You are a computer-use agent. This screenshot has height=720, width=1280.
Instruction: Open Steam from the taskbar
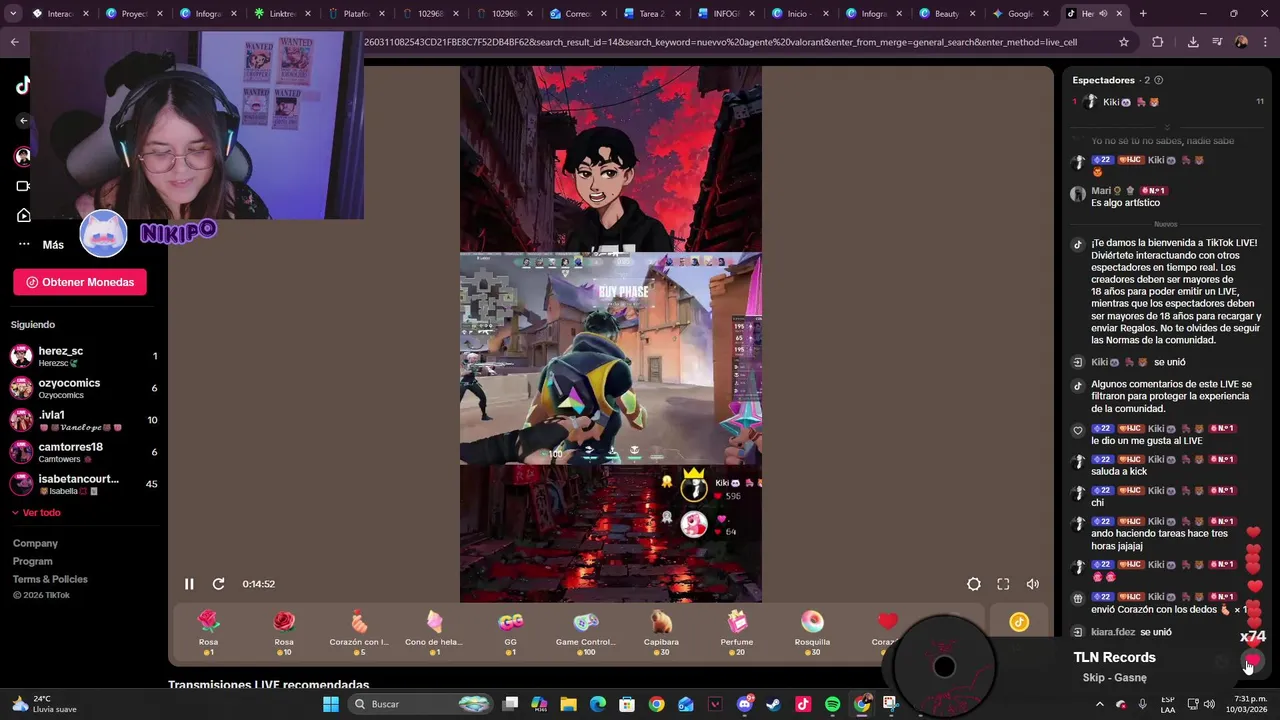[774, 704]
